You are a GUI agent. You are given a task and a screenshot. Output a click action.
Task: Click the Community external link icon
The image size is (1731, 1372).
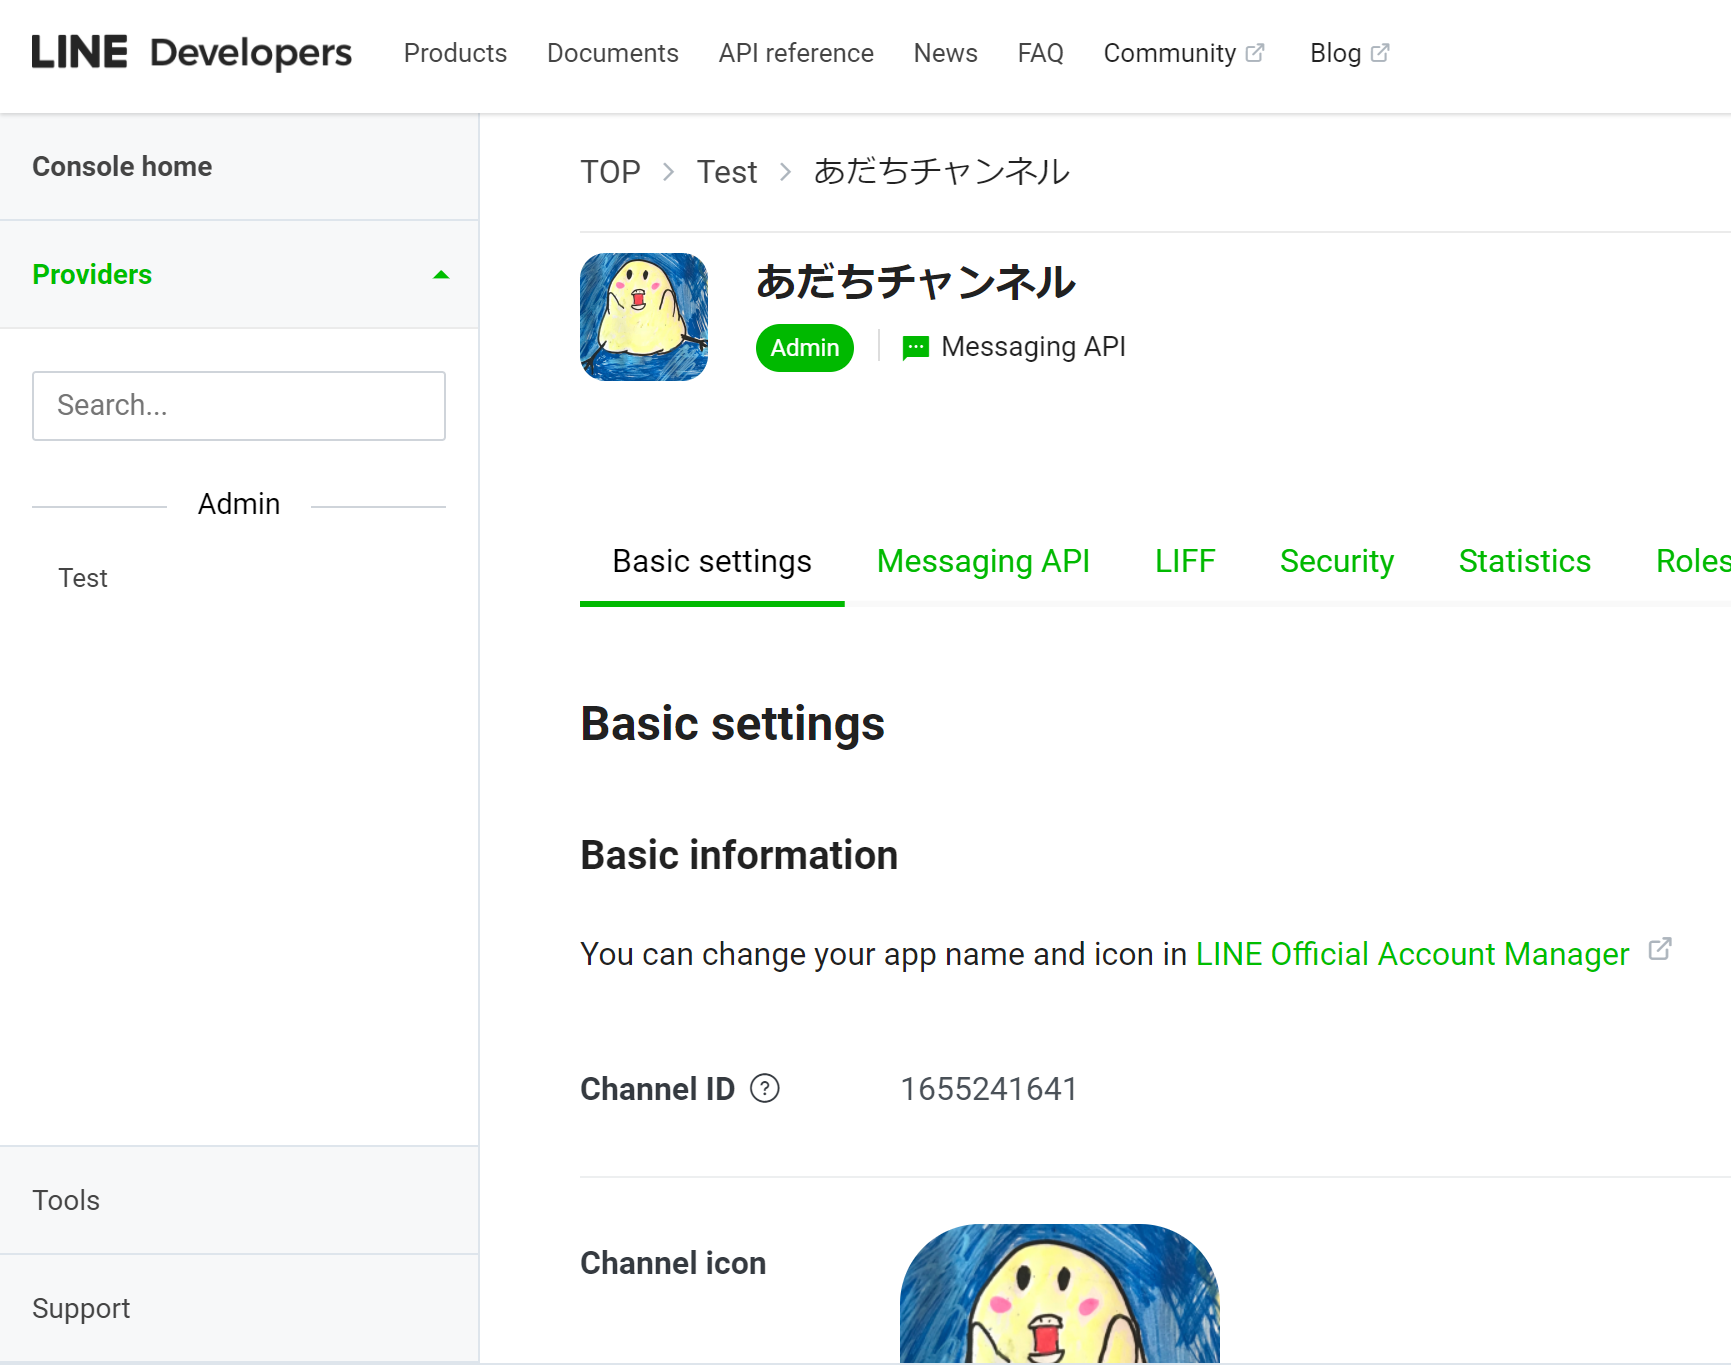[1255, 53]
